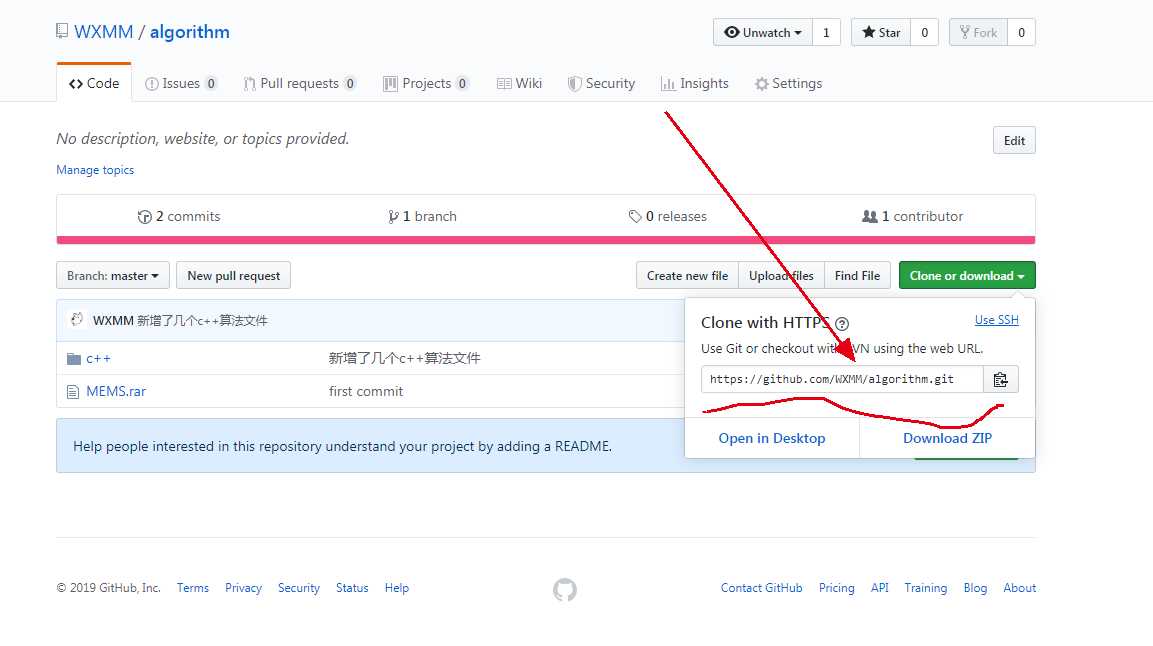The image size is (1153, 646).
Task: Open the algorithm repository title link
Action: [x=190, y=32]
